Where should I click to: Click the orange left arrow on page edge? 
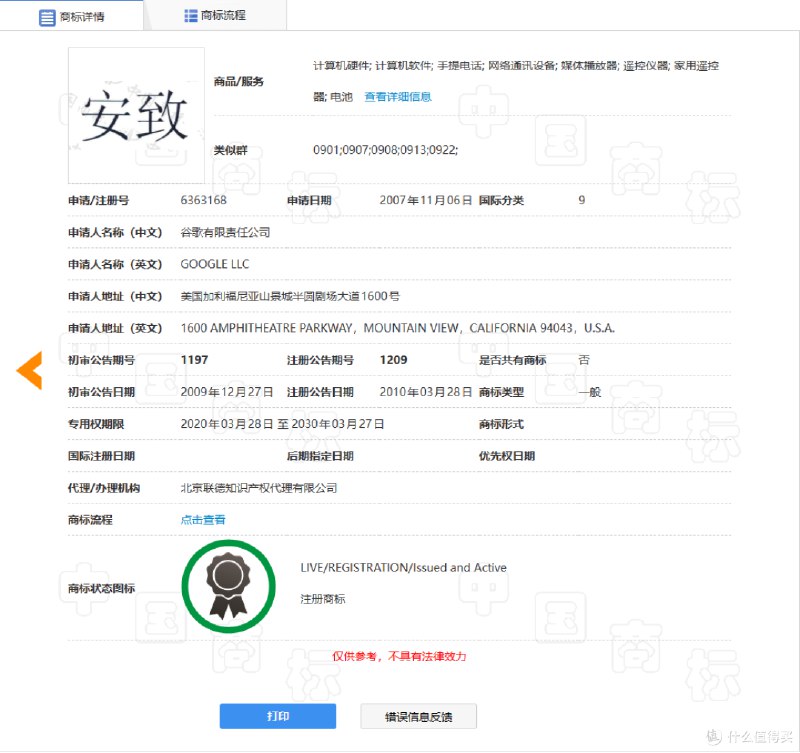point(29,368)
